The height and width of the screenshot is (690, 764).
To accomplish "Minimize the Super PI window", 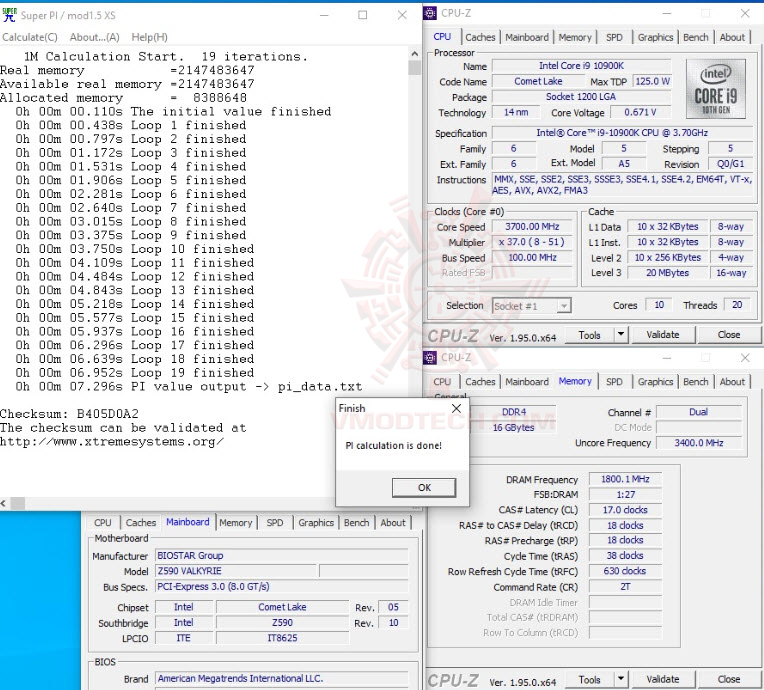I will pyautogui.click(x=325, y=15).
